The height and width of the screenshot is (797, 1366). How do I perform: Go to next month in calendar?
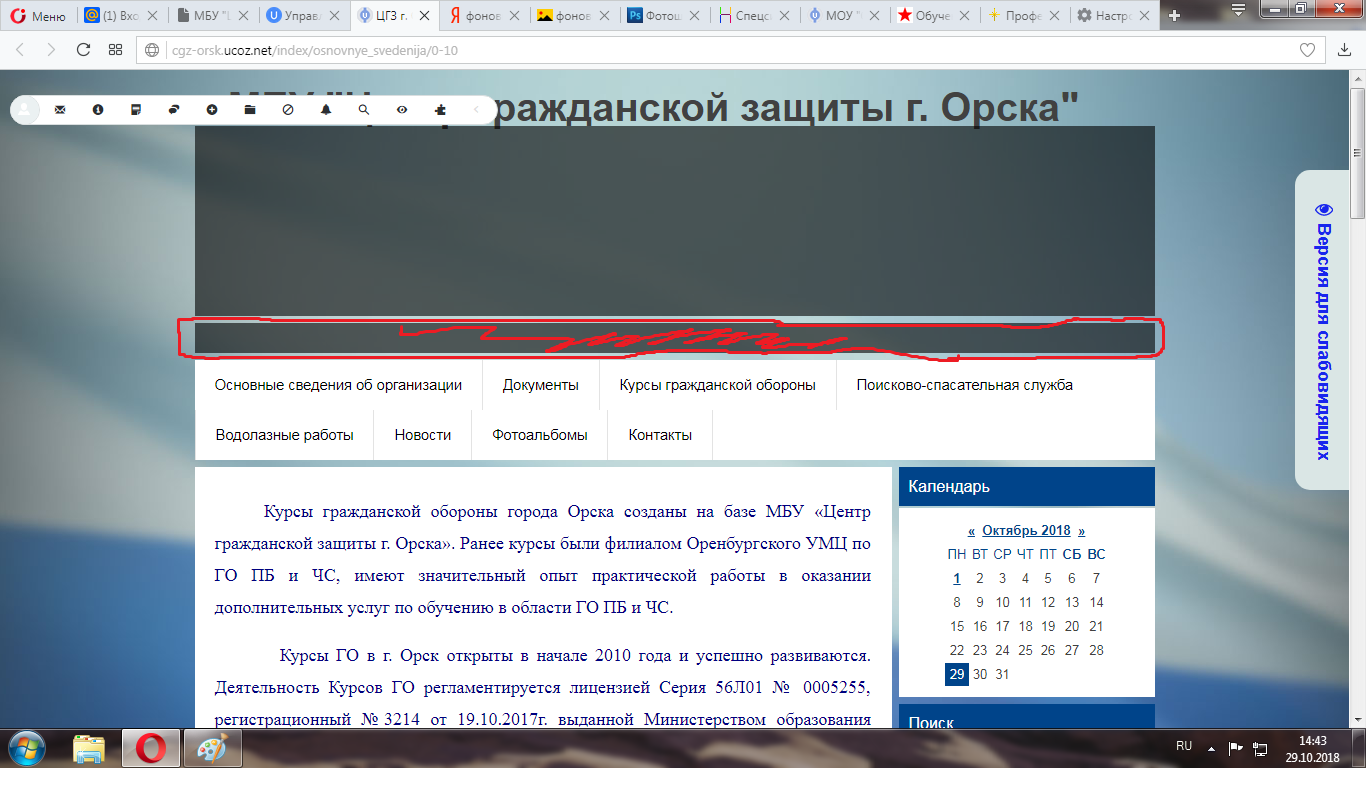(x=1081, y=531)
